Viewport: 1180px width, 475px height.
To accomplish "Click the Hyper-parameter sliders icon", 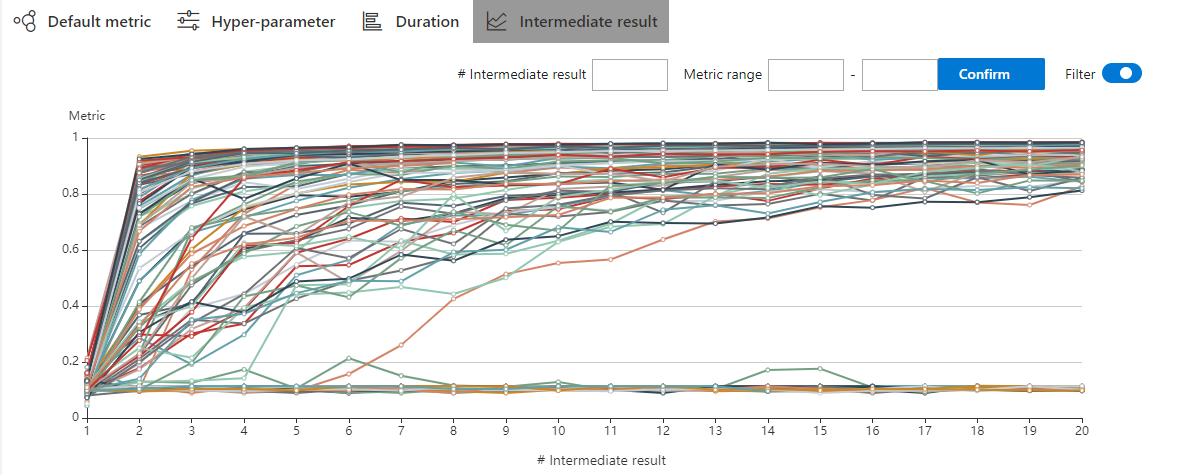I will tap(188, 21).
